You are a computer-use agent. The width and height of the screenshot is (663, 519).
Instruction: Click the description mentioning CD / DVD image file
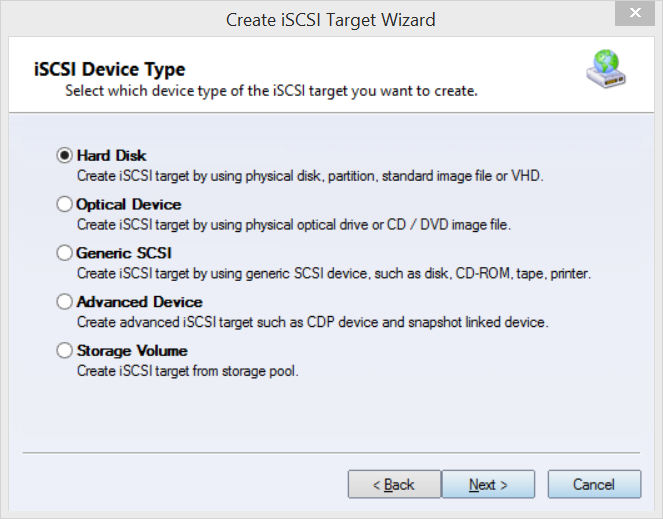point(294,225)
